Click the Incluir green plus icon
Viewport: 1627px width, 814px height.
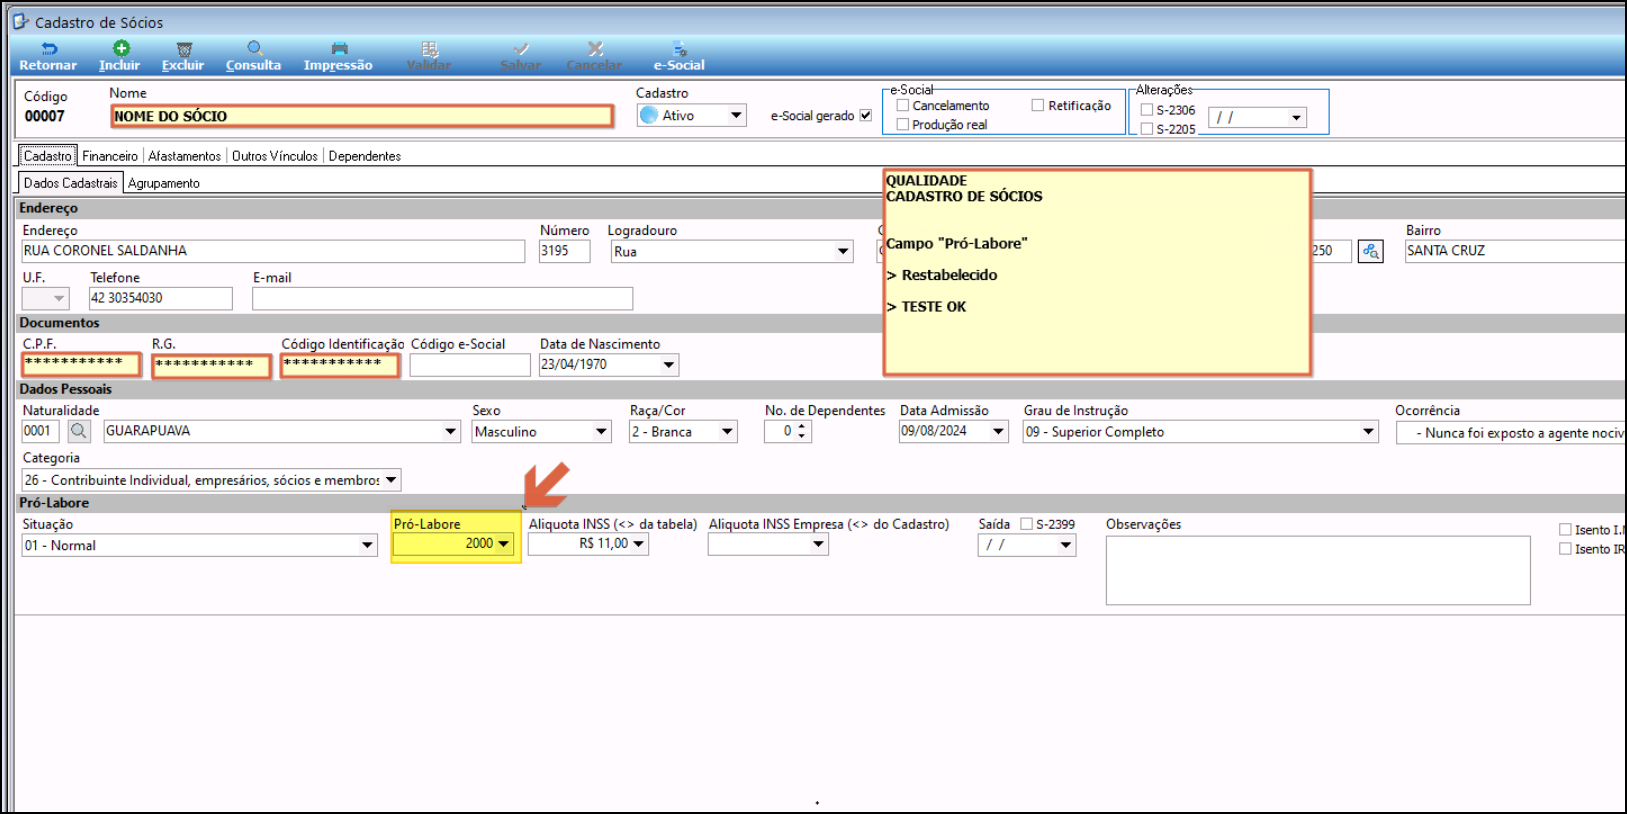click(121, 48)
